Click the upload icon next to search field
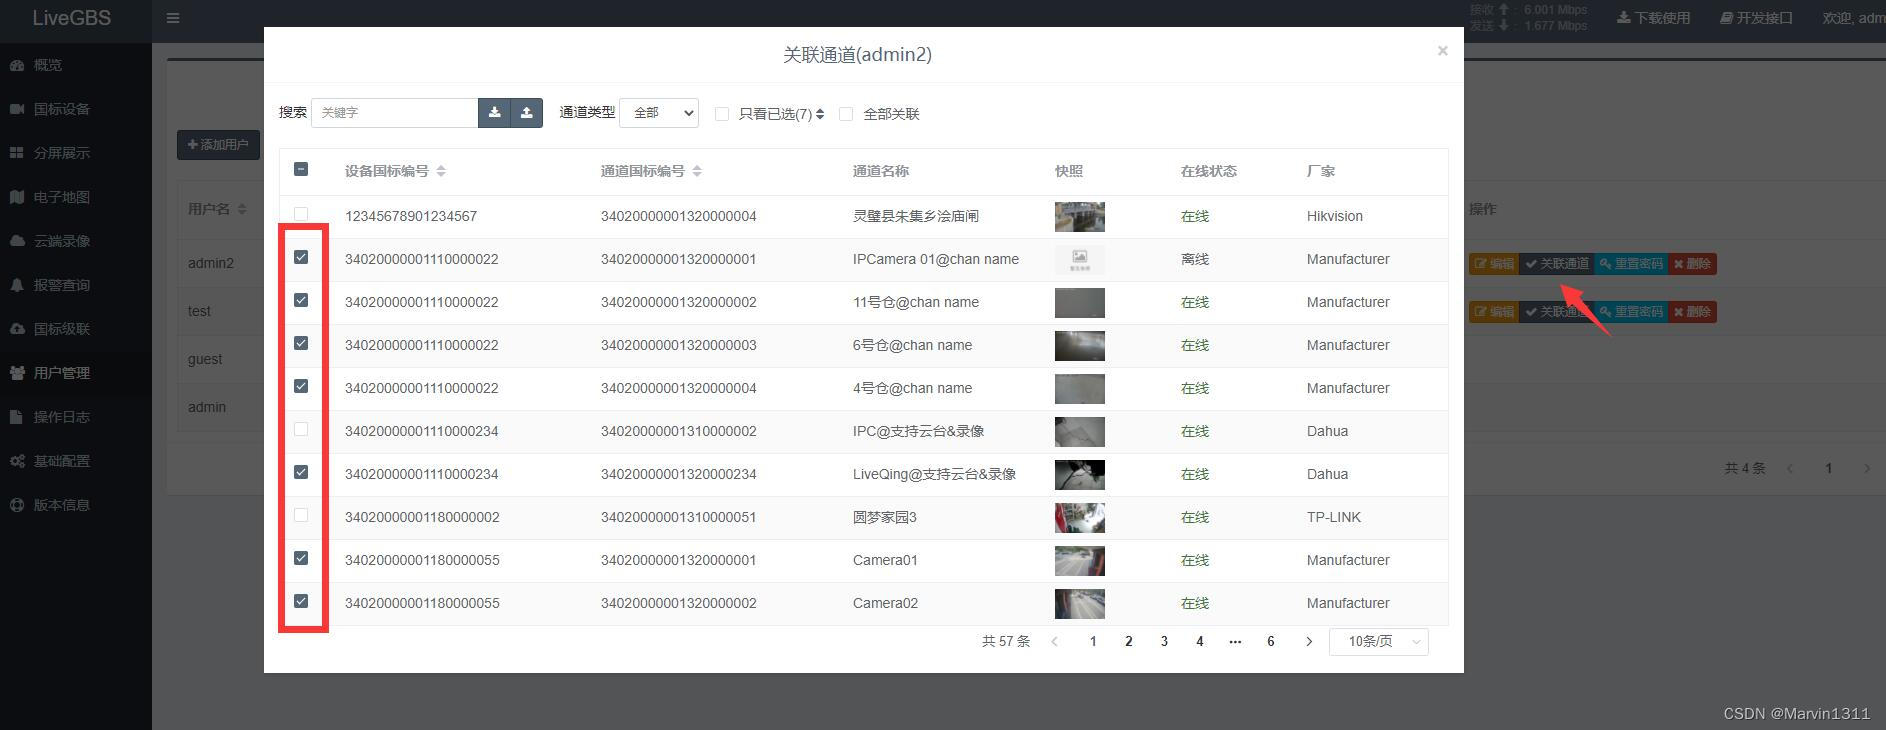Image resolution: width=1886 pixels, height=730 pixels. tap(527, 113)
